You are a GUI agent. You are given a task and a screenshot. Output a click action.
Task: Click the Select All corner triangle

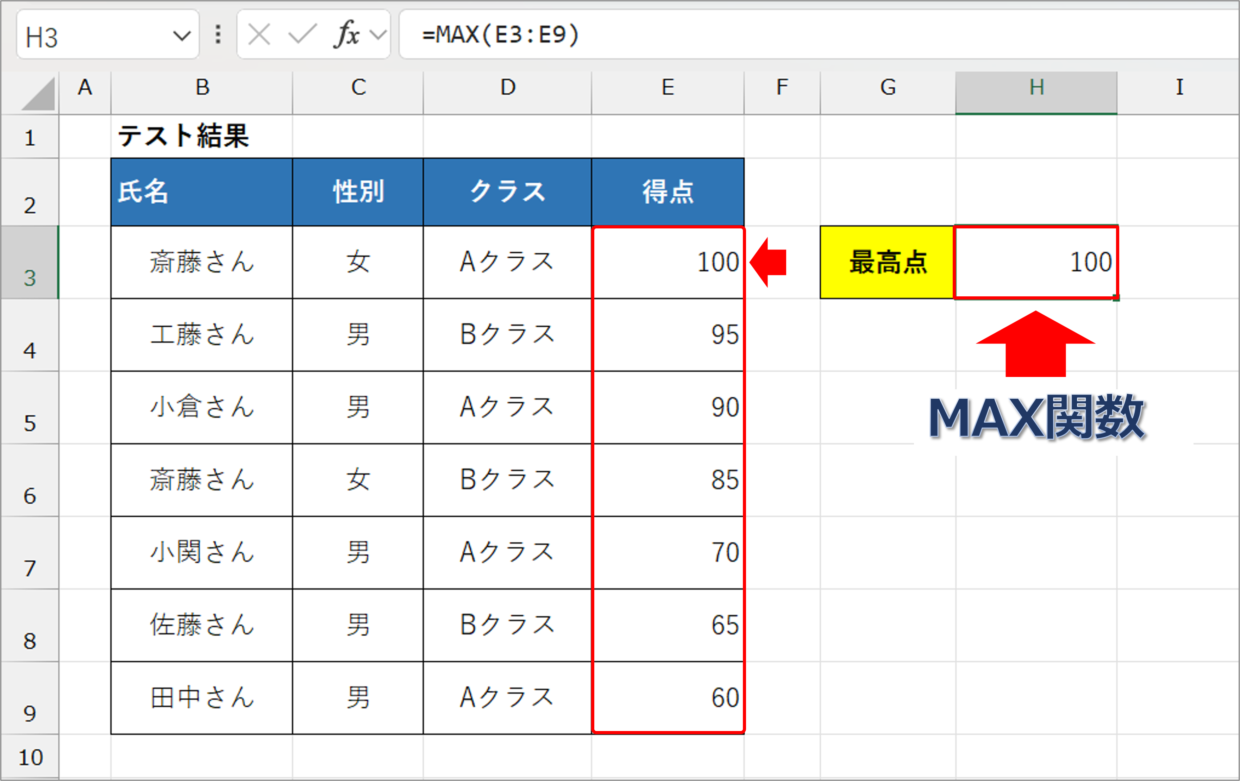(x=38, y=94)
